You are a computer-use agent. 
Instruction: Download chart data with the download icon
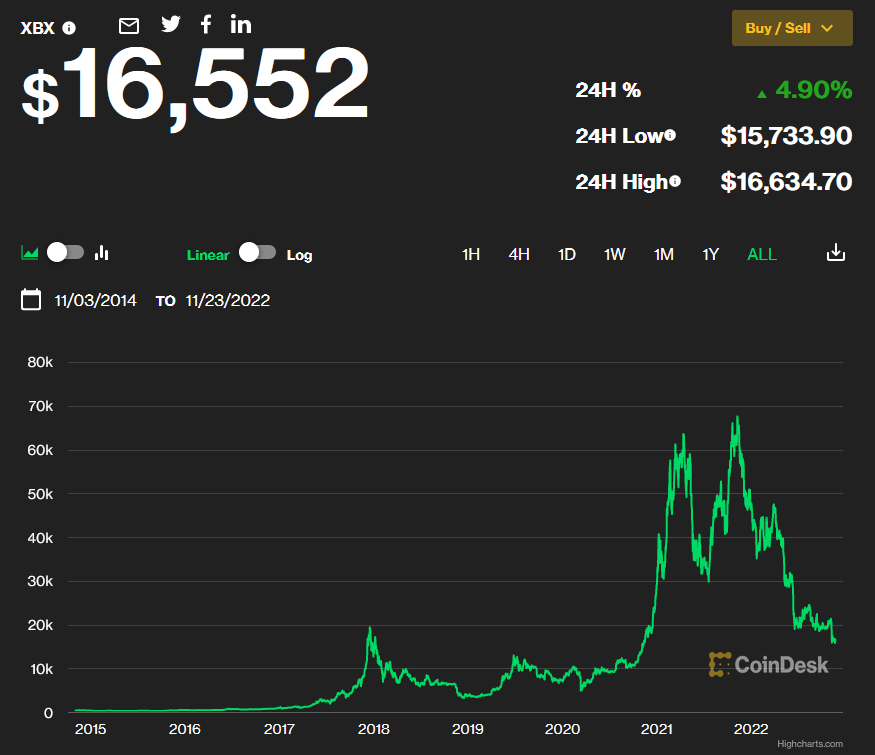835,252
